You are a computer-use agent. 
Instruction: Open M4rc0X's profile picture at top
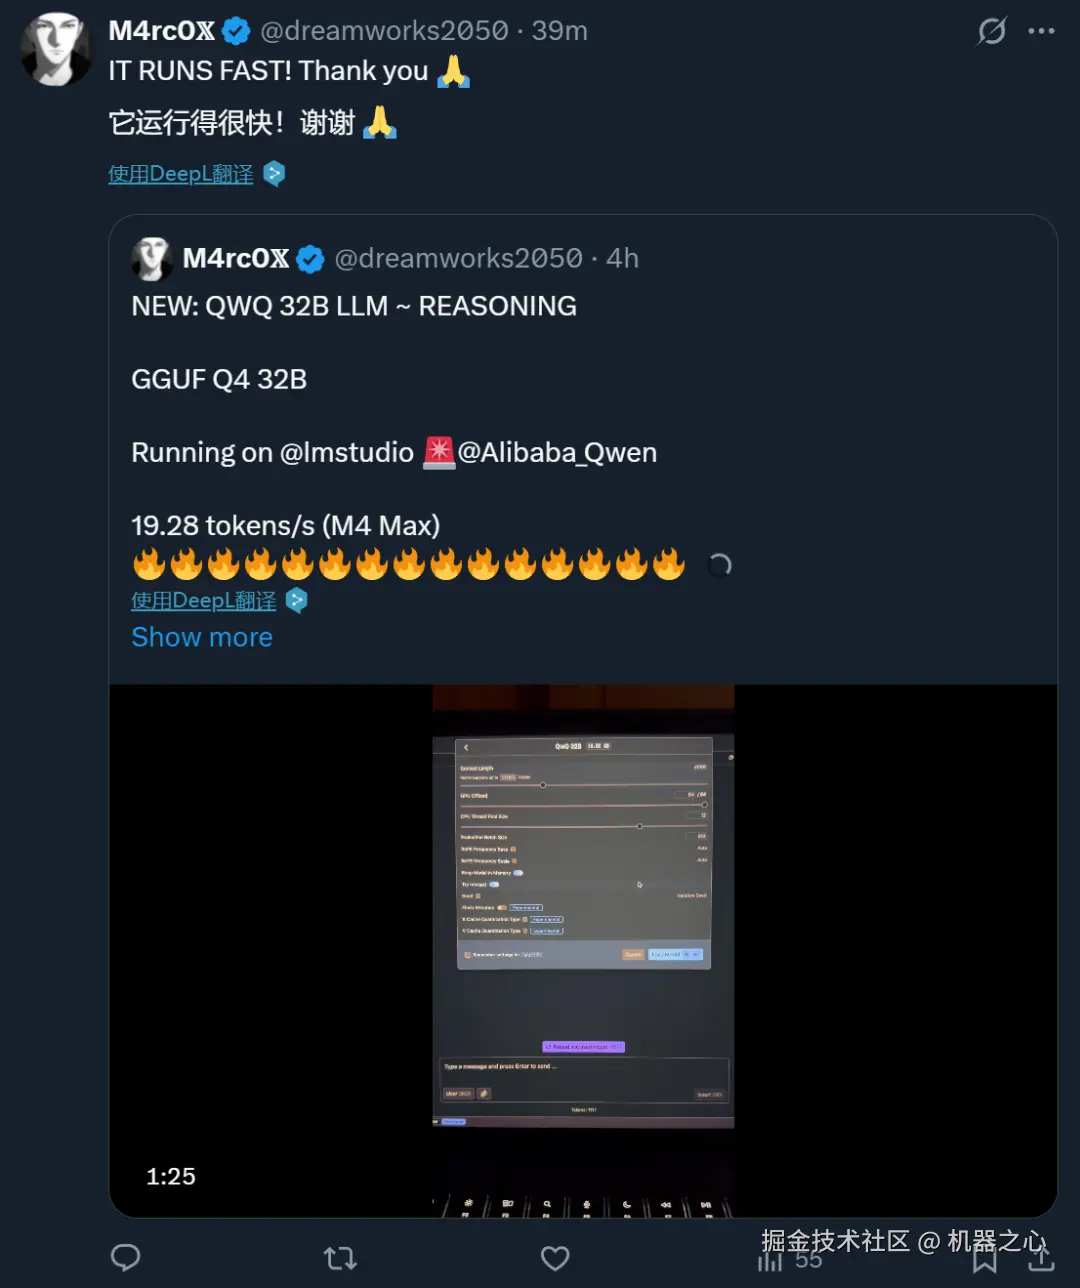click(x=56, y=49)
